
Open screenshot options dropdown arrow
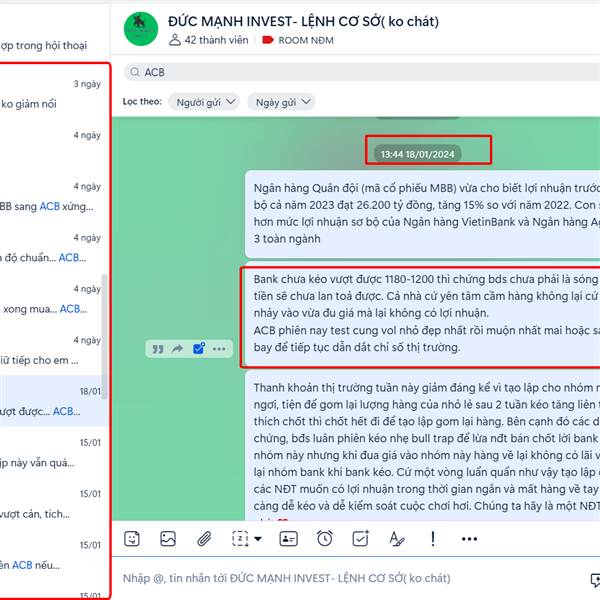(258, 539)
